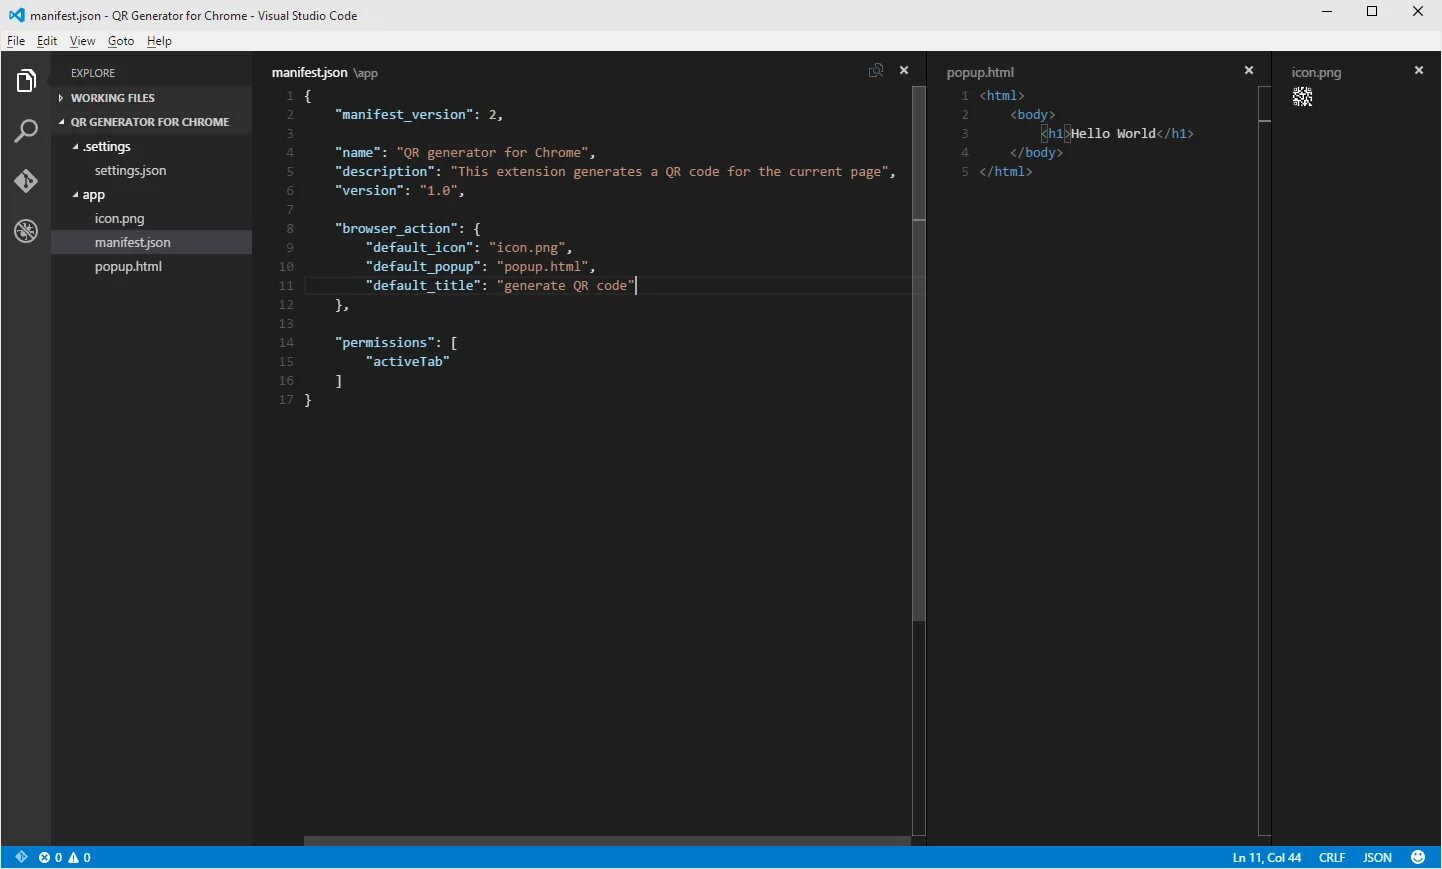Screen dimensions: 1442x869
Task: Click the manifest.json horizontal scrollbar thumb
Action: click(606, 841)
